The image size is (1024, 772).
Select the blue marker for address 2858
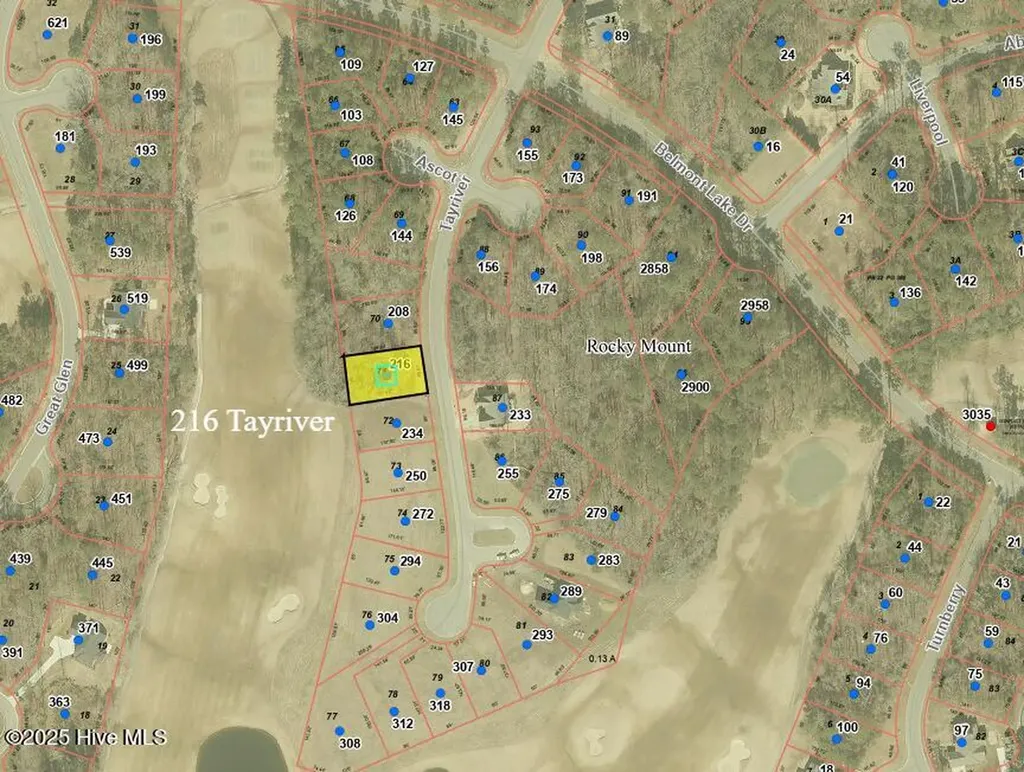[671, 257]
